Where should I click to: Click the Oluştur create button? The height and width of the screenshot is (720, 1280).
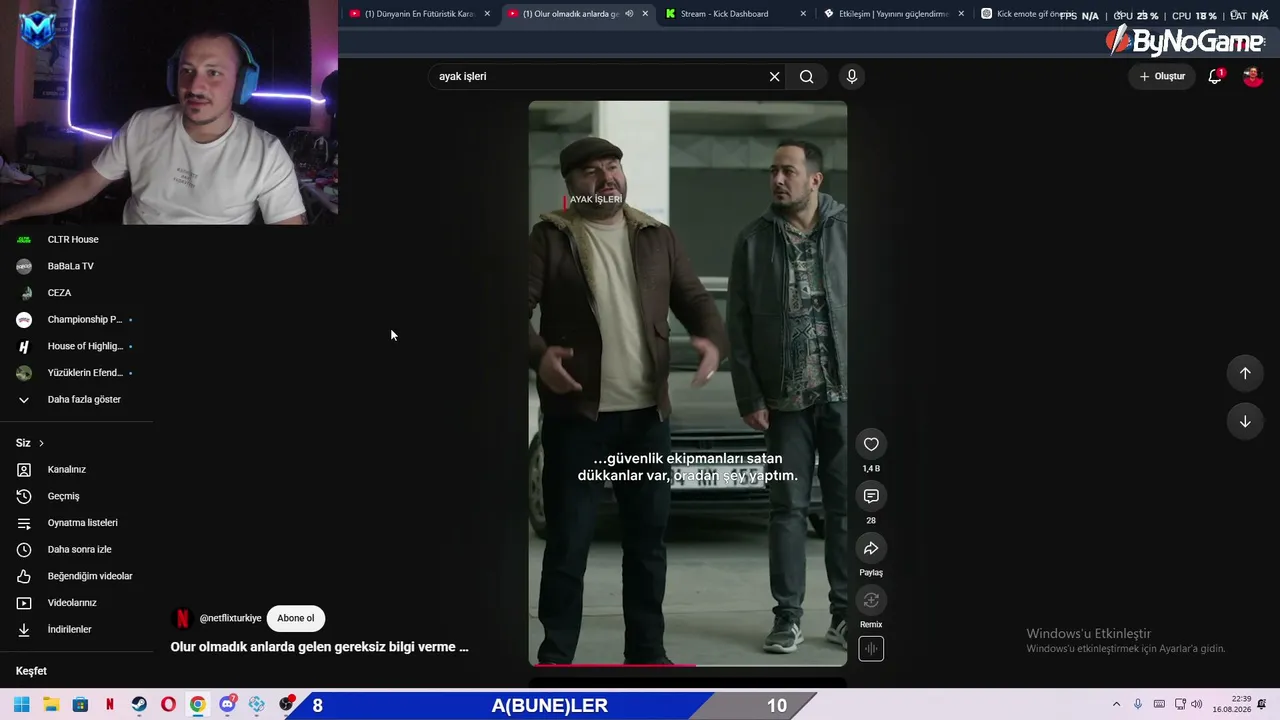(x=1162, y=77)
